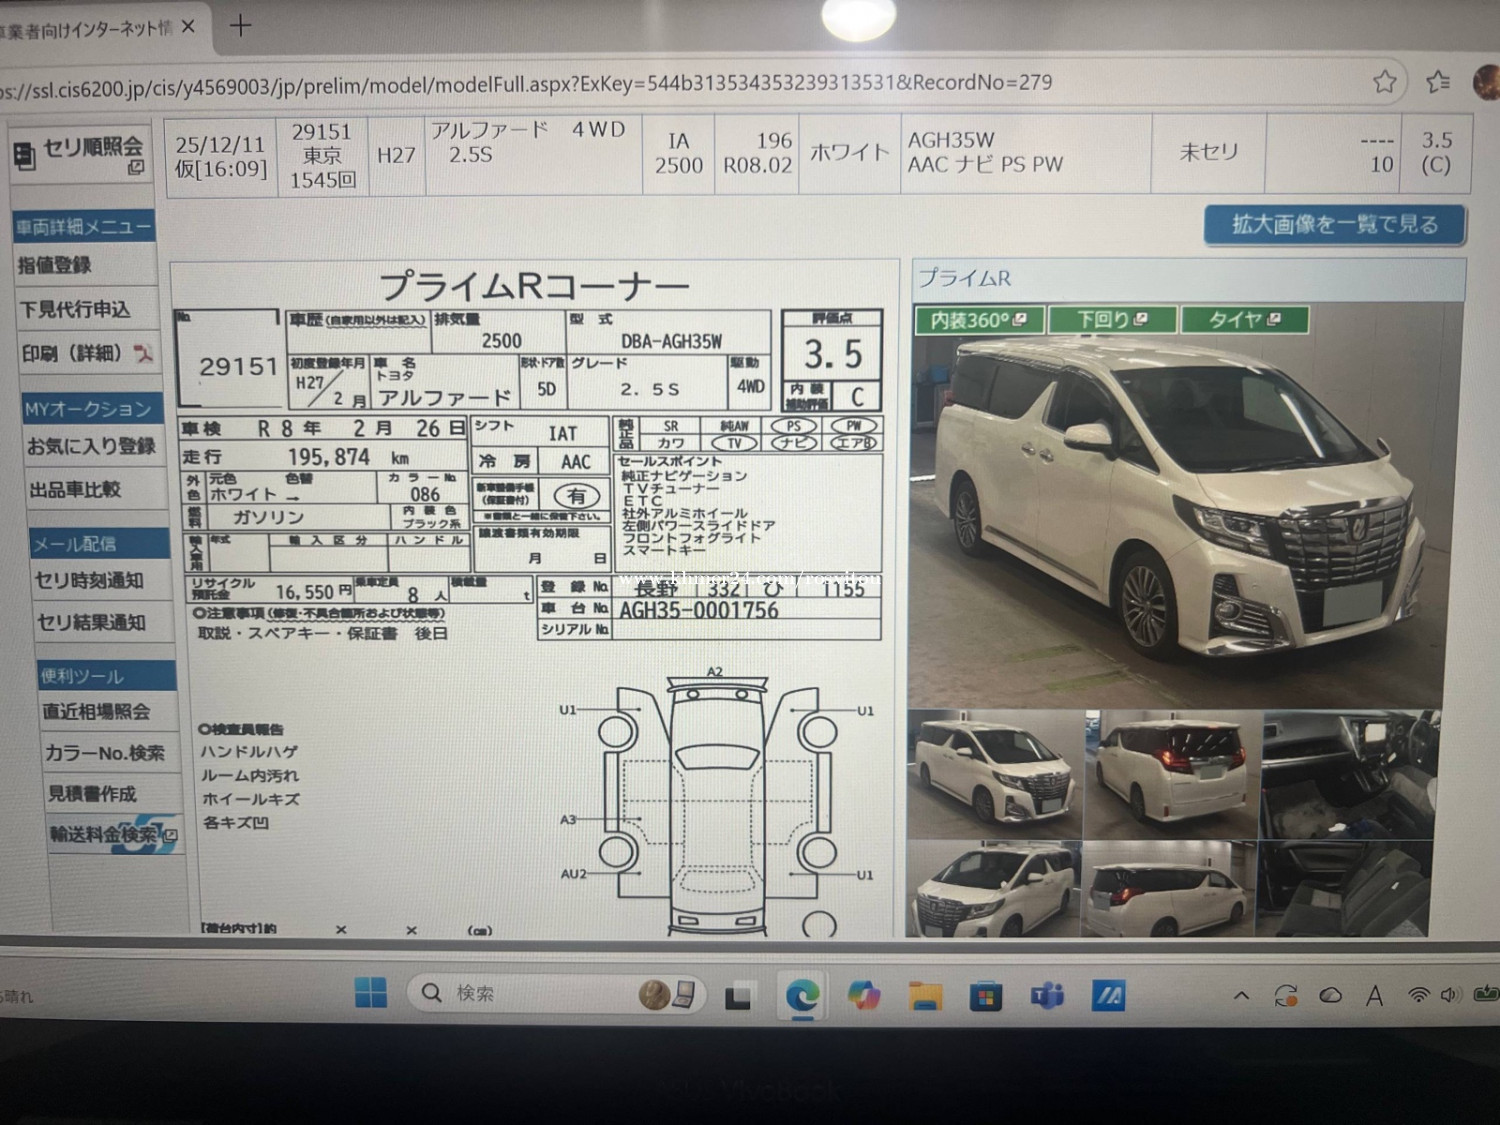
Task: Launch Microsoft Store from the taskbar
Action: tap(986, 996)
